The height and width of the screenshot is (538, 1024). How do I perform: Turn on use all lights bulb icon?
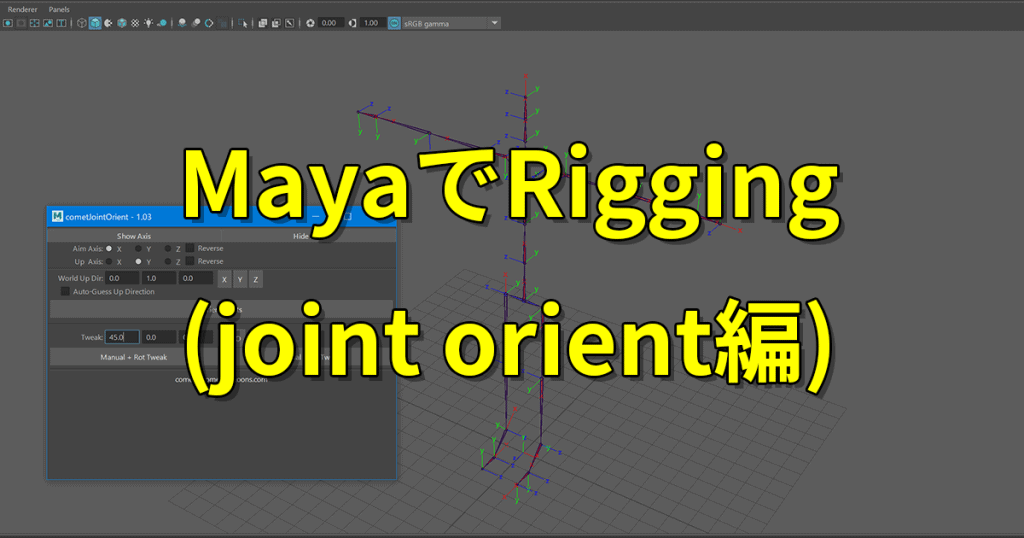tap(149, 23)
